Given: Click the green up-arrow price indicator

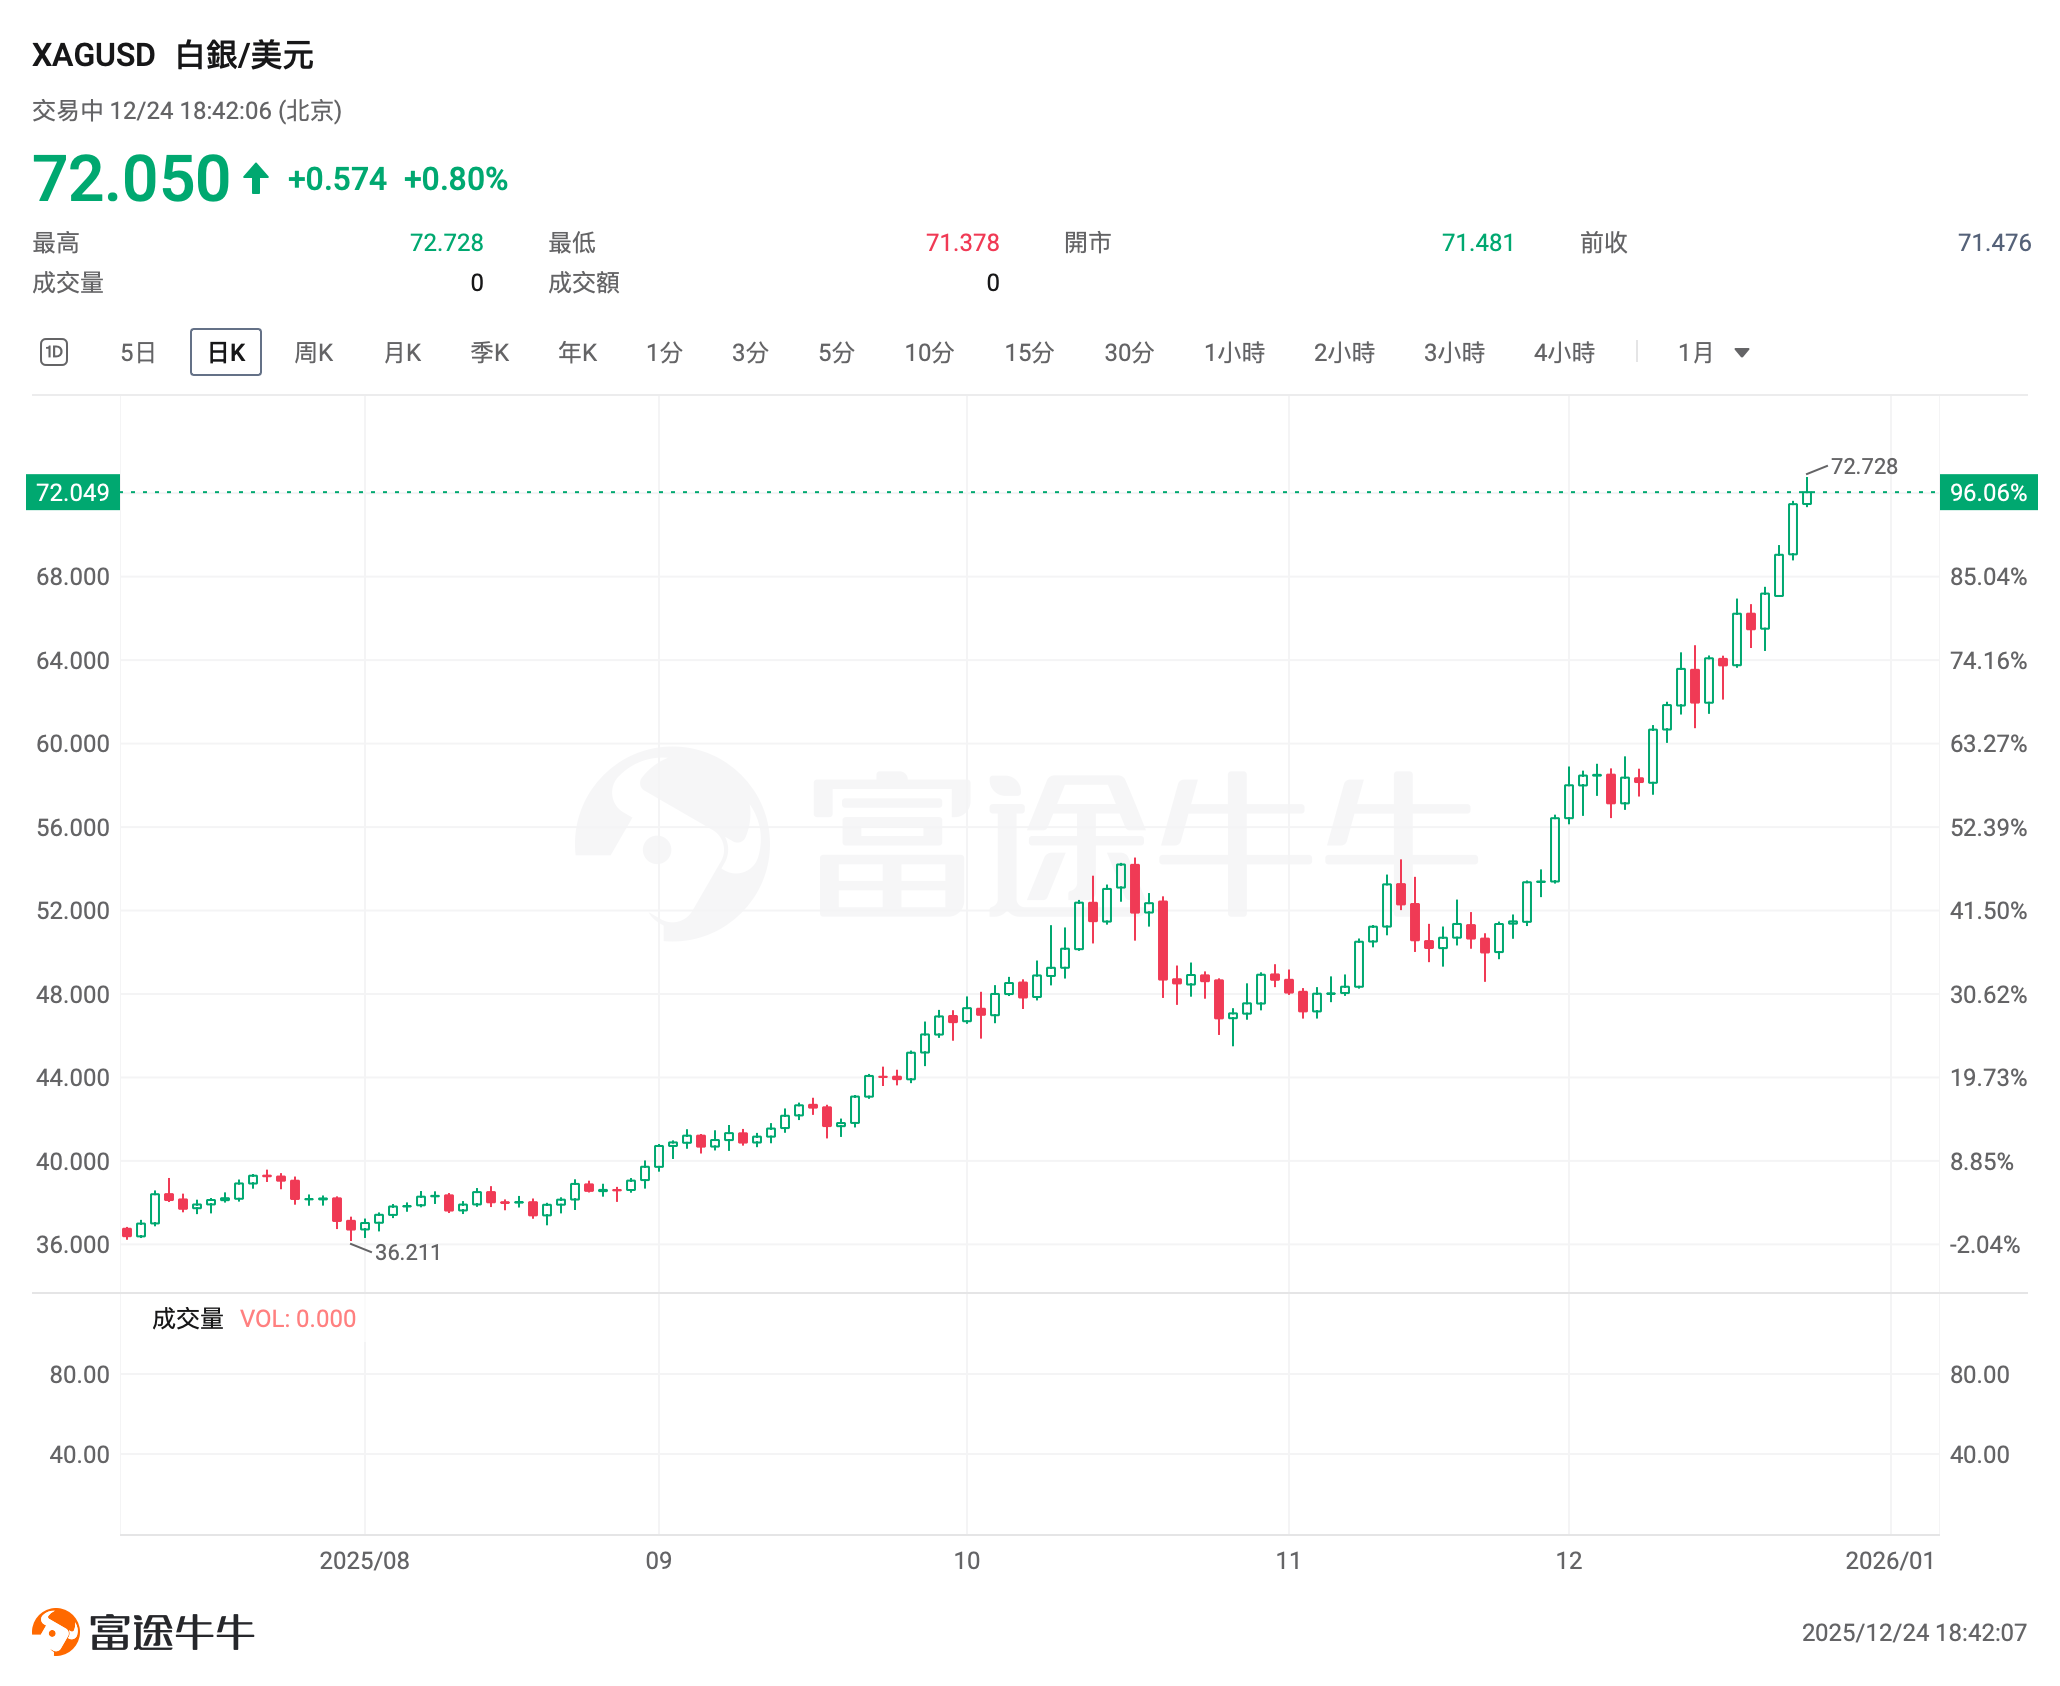Looking at the screenshot, I should (x=256, y=179).
